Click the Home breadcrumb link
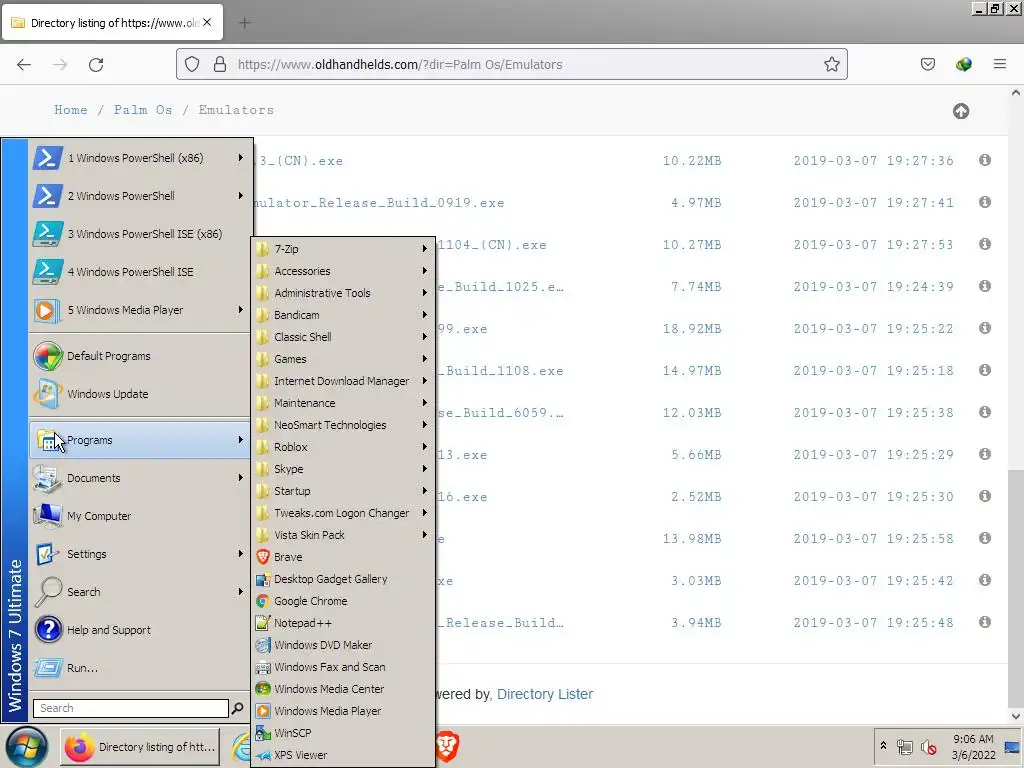The image size is (1024, 768). tap(71, 110)
